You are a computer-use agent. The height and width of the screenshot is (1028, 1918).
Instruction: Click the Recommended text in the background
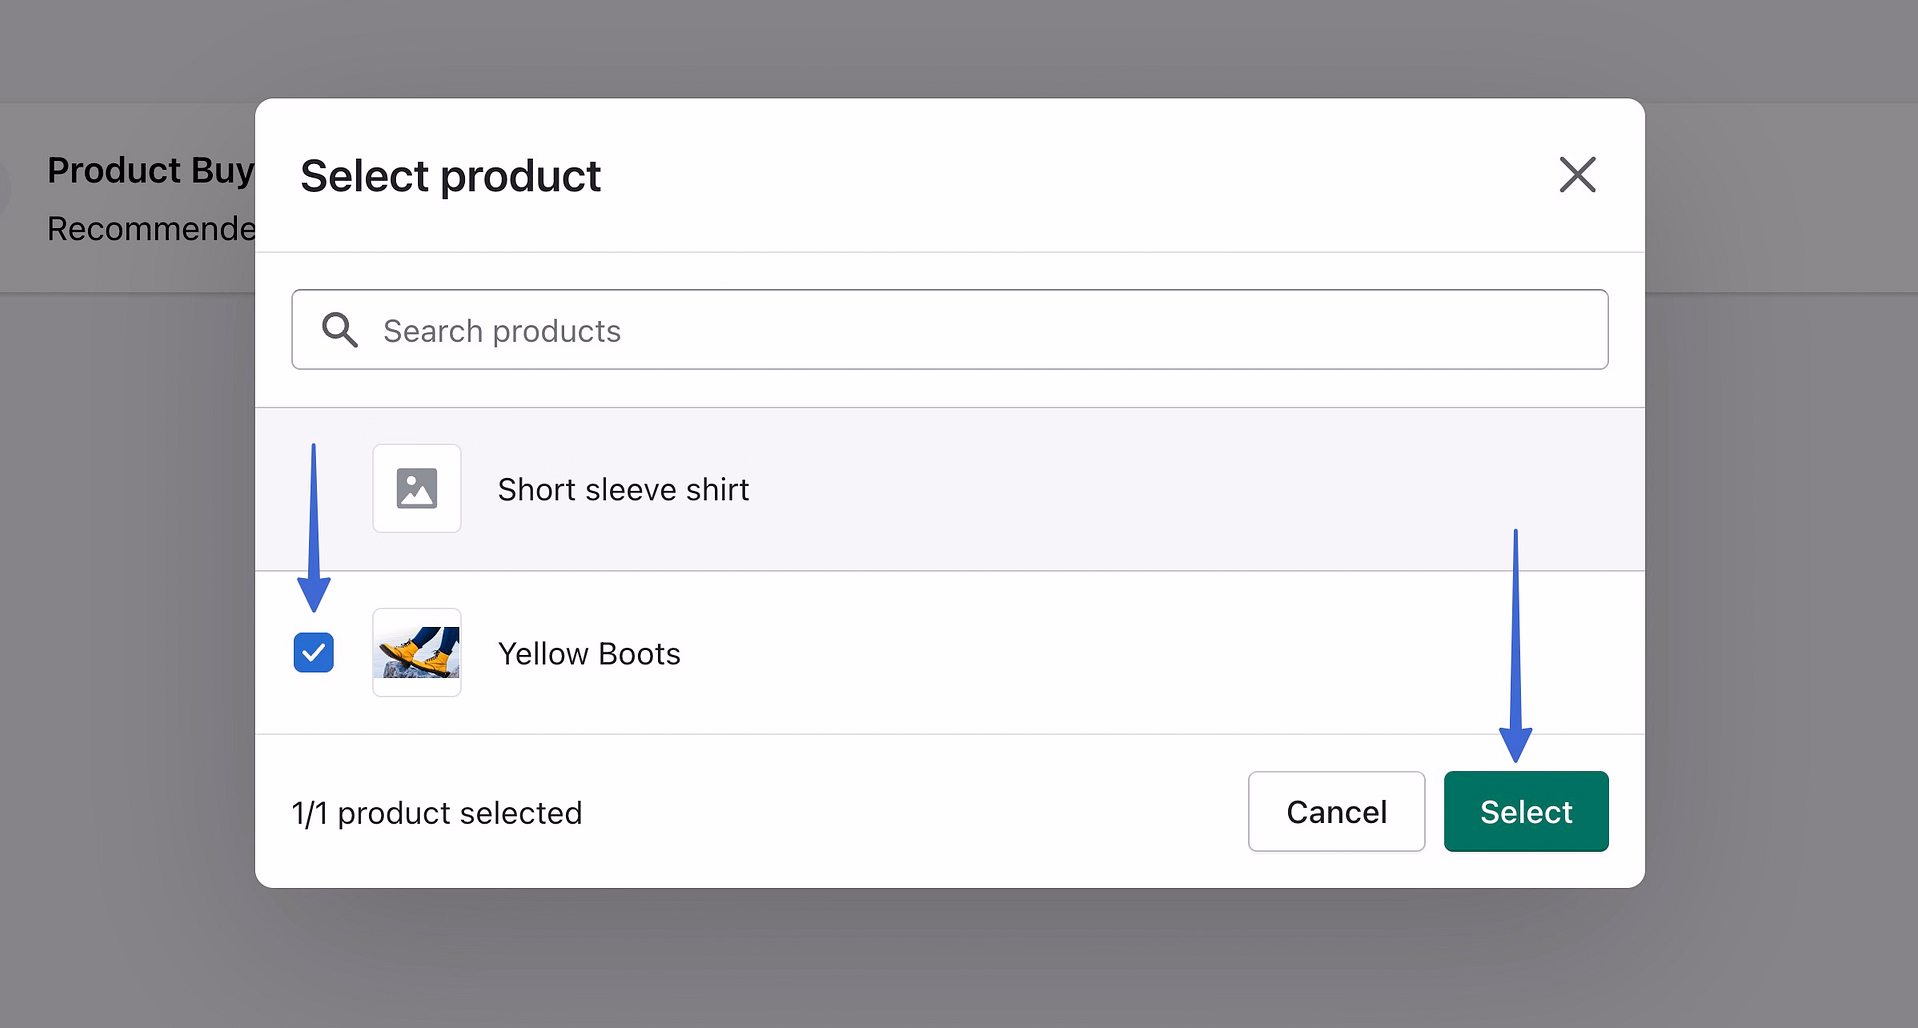[x=150, y=228]
